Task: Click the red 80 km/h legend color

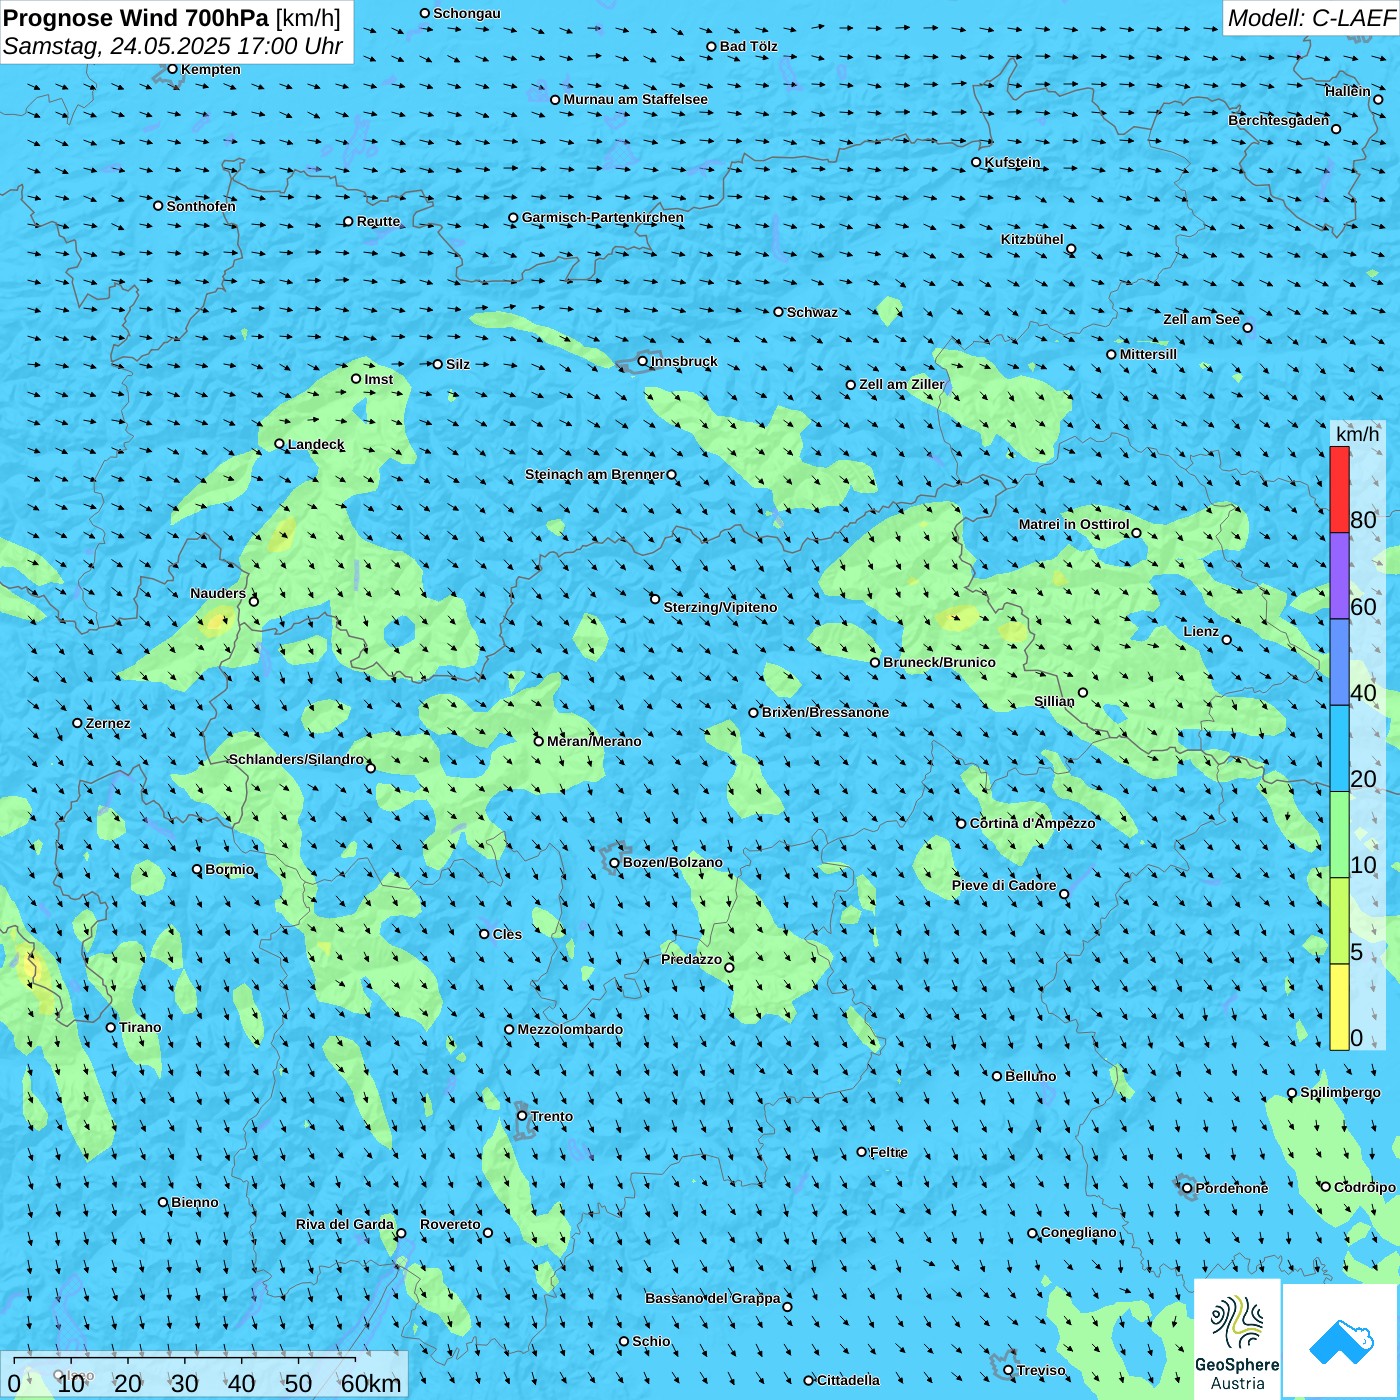Action: [1339, 489]
